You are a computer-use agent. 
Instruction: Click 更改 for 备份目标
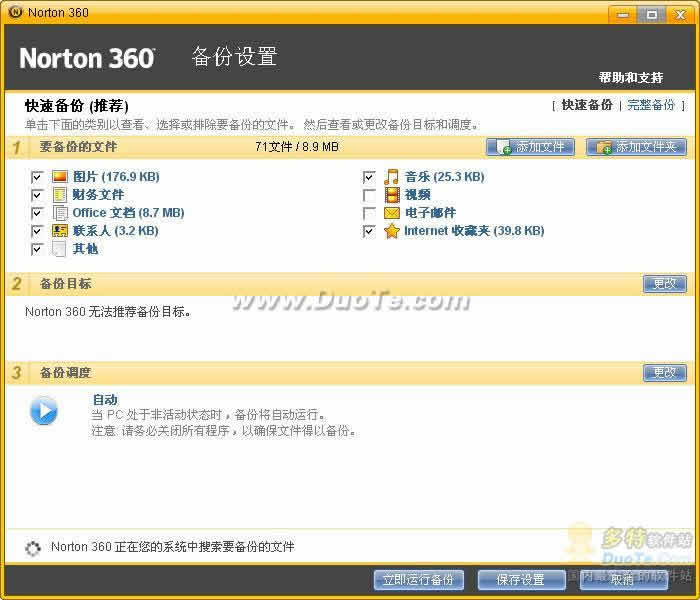(665, 284)
